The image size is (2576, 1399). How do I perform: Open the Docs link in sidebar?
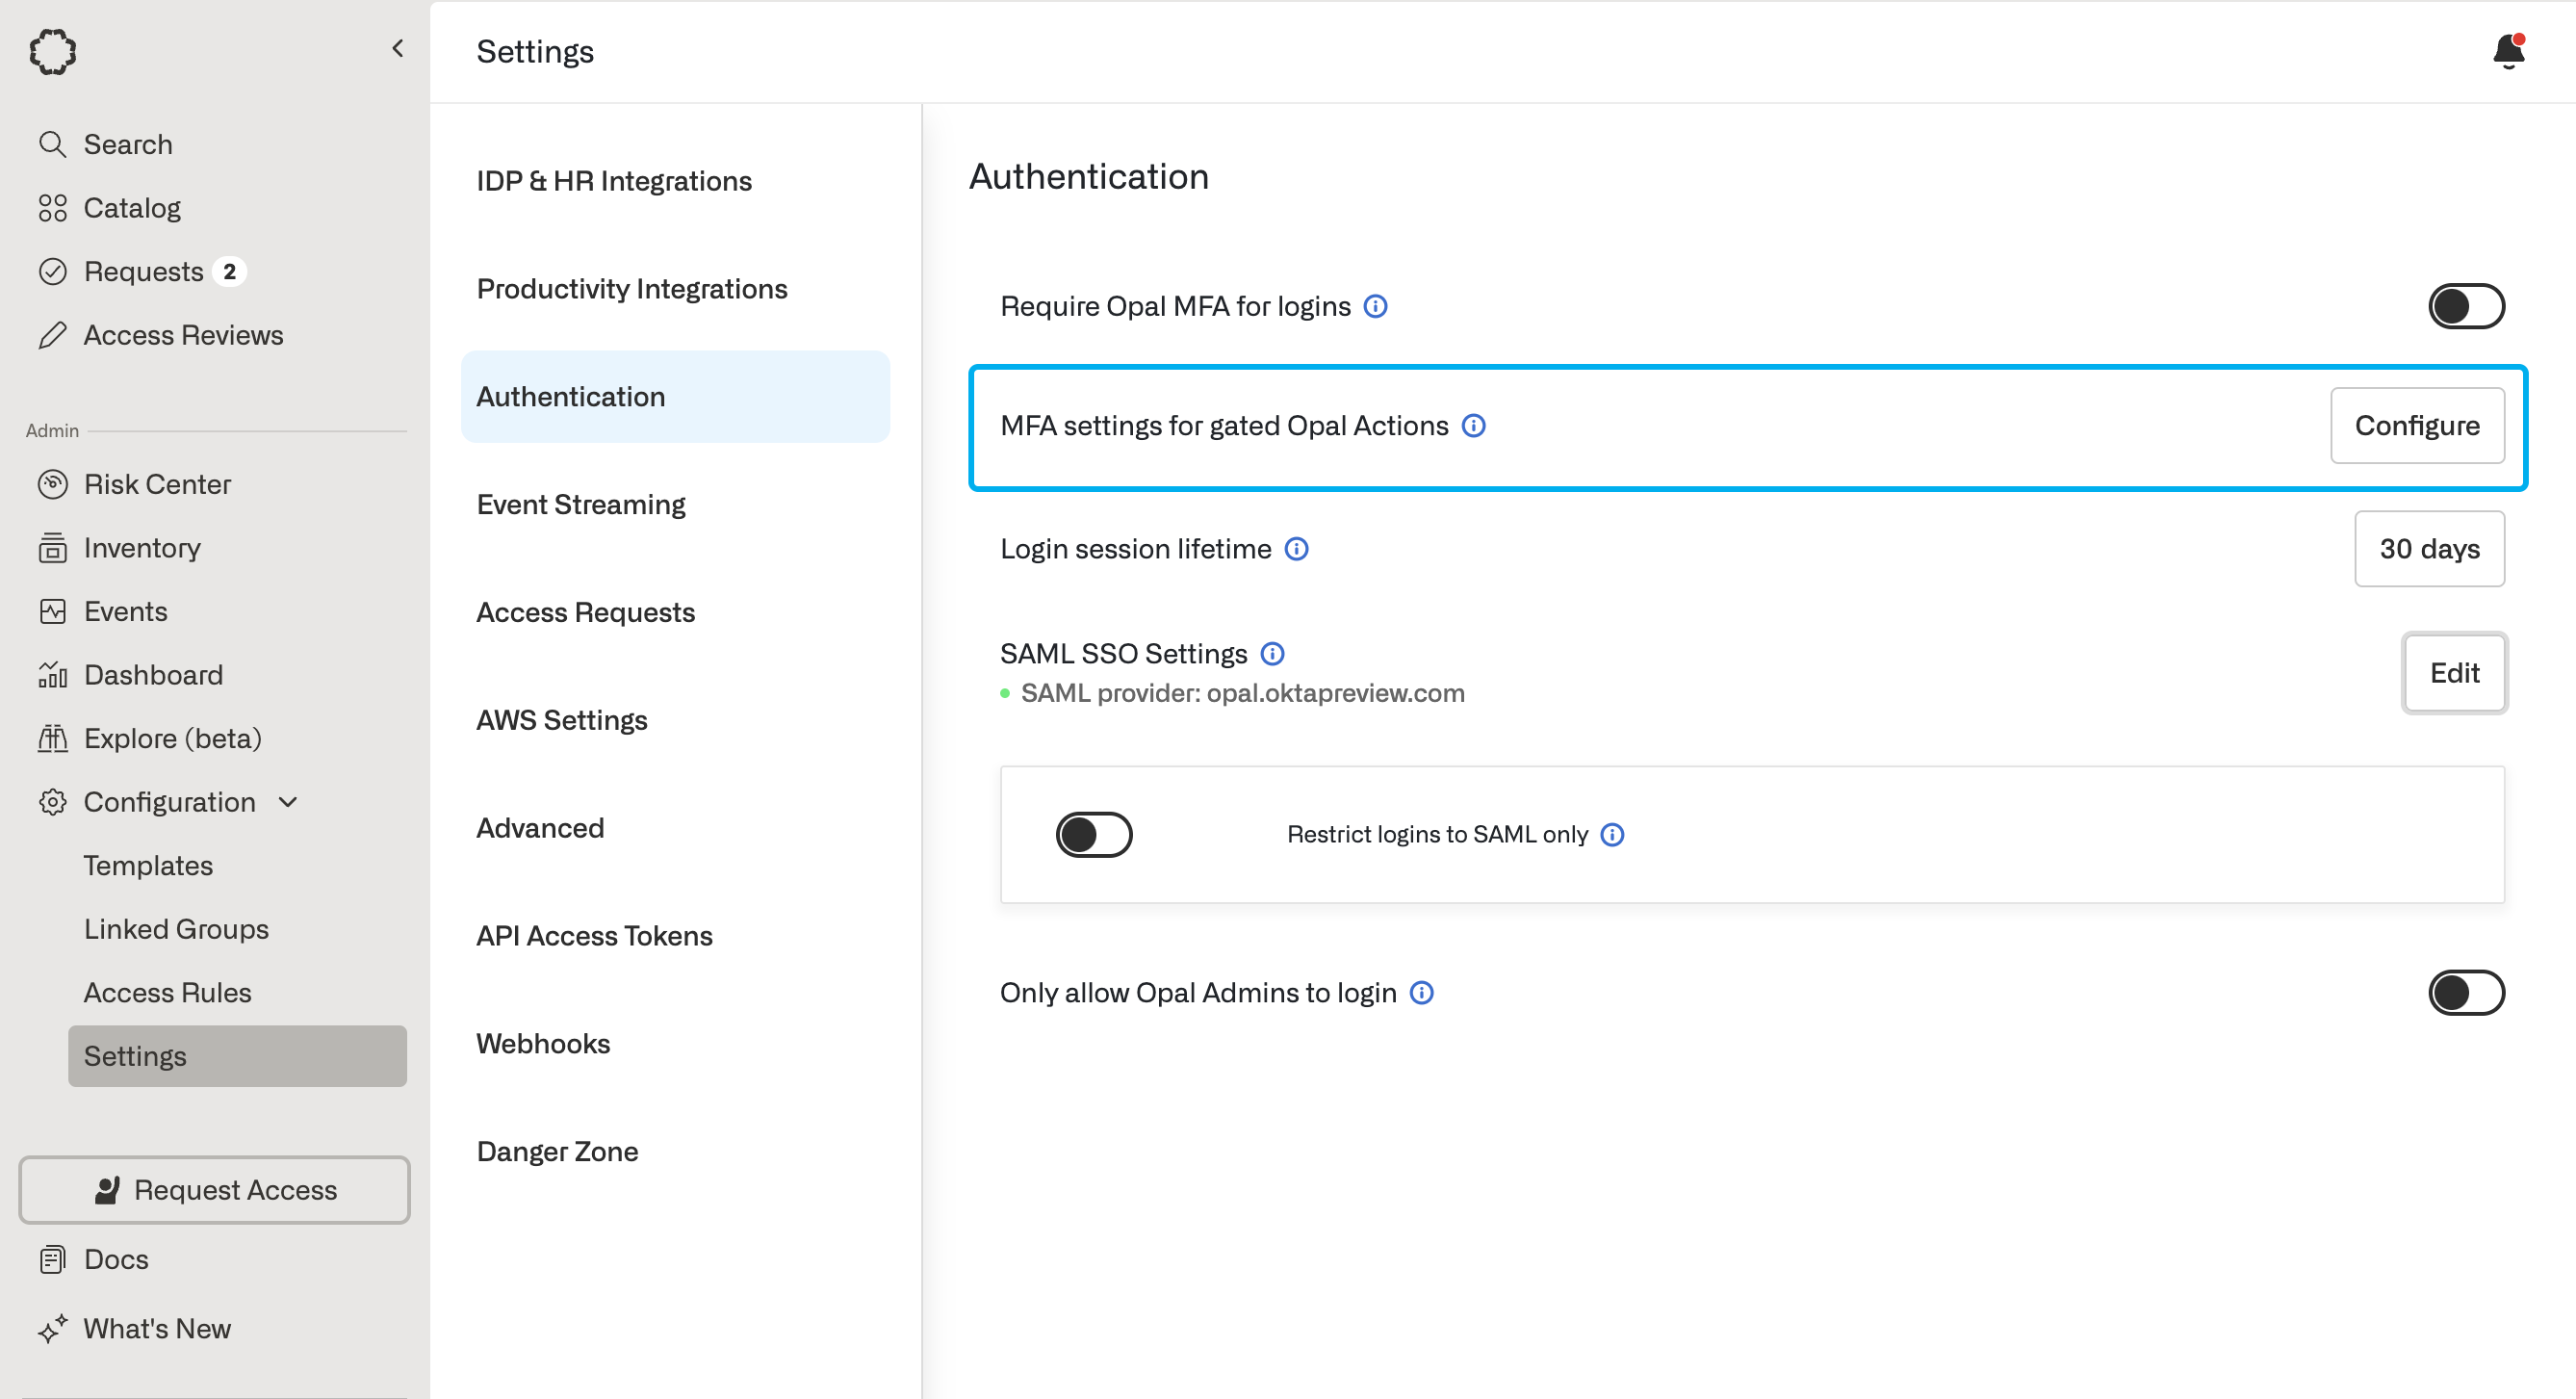[x=116, y=1259]
